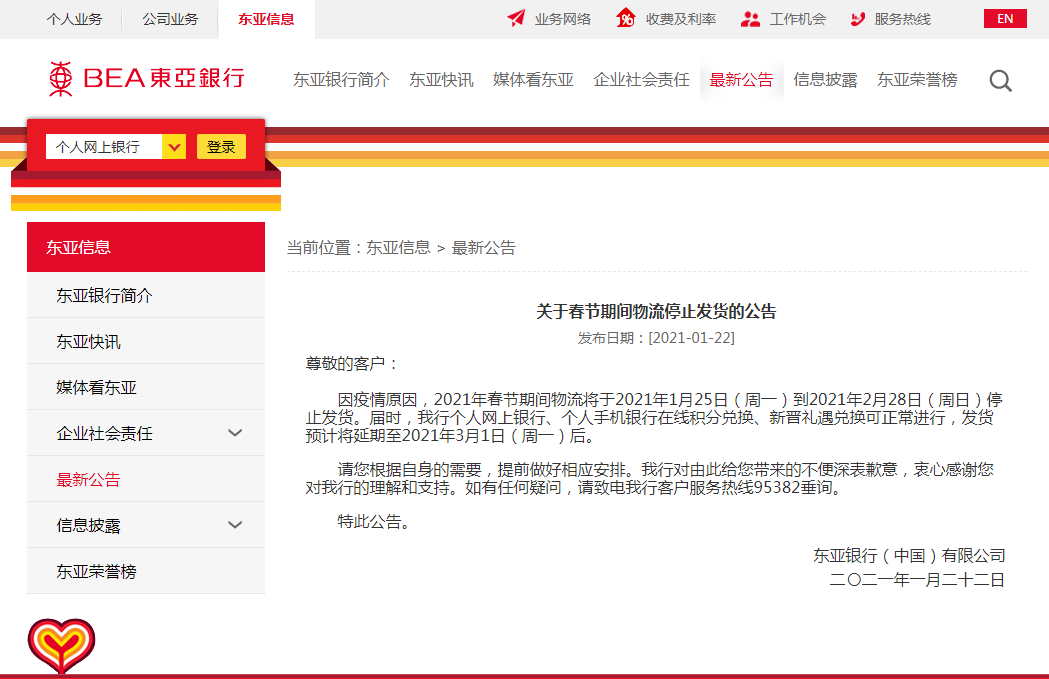
Task: Click the 个人网上银行 selection field
Action: click(x=104, y=147)
